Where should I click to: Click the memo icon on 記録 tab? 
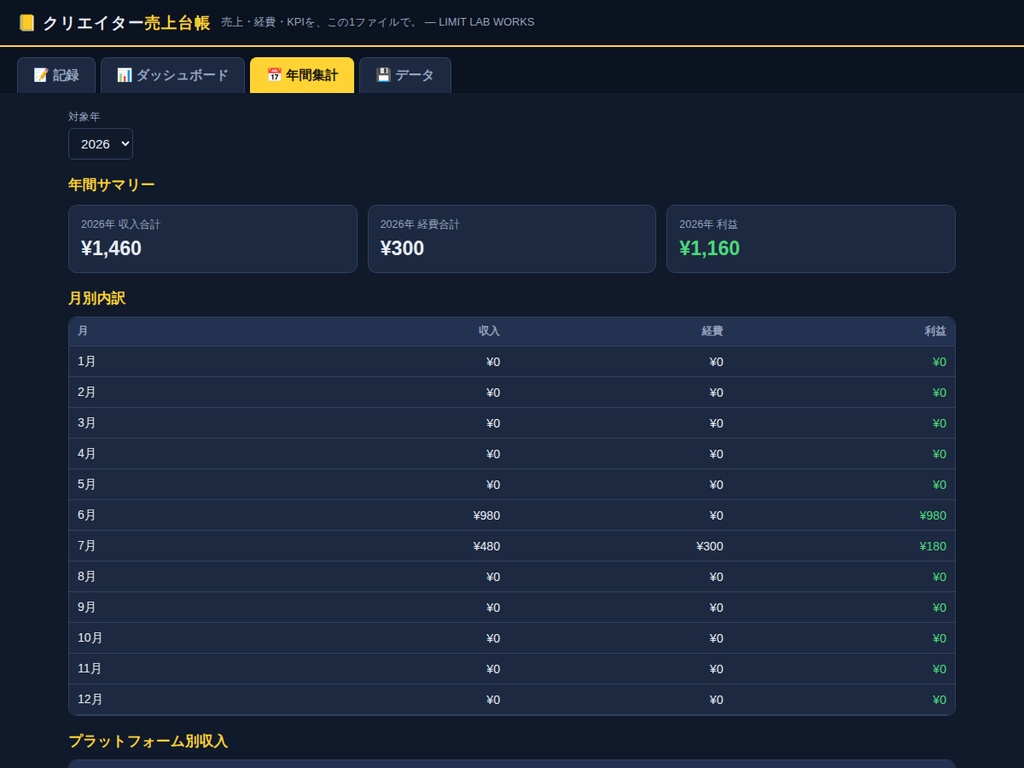click(x=40, y=75)
